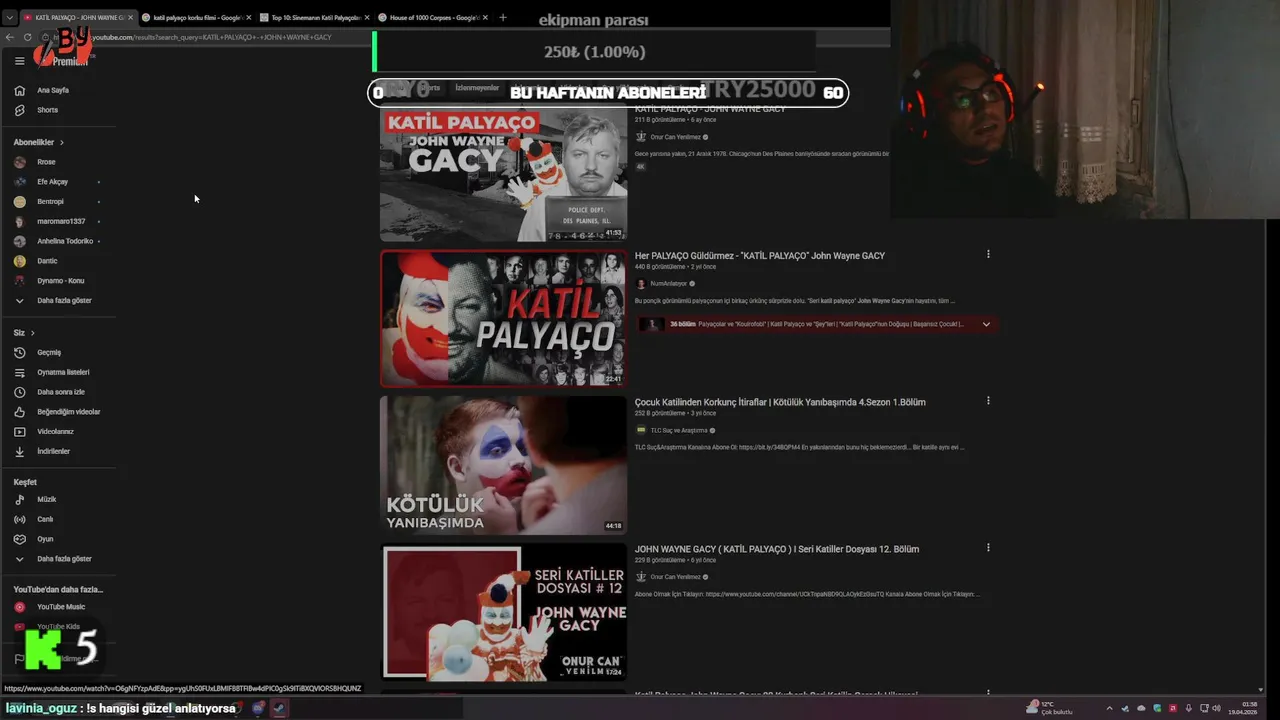Open more options for Çocuk Katilinden Korkunç İtiraflar

point(988,401)
